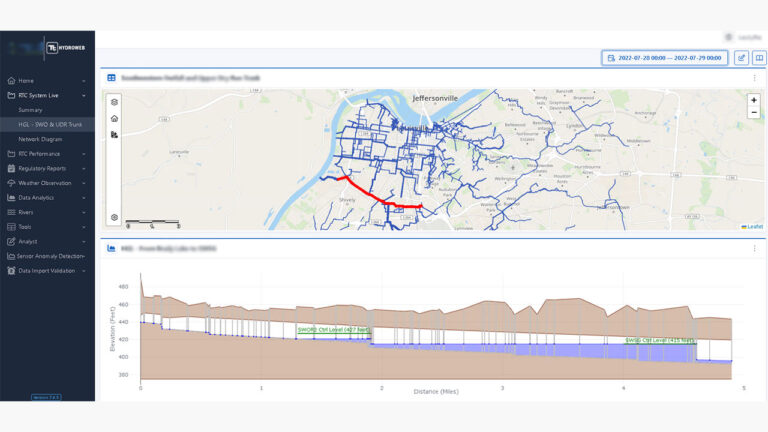
Task: Click the book icon at top right
Action: point(759,58)
